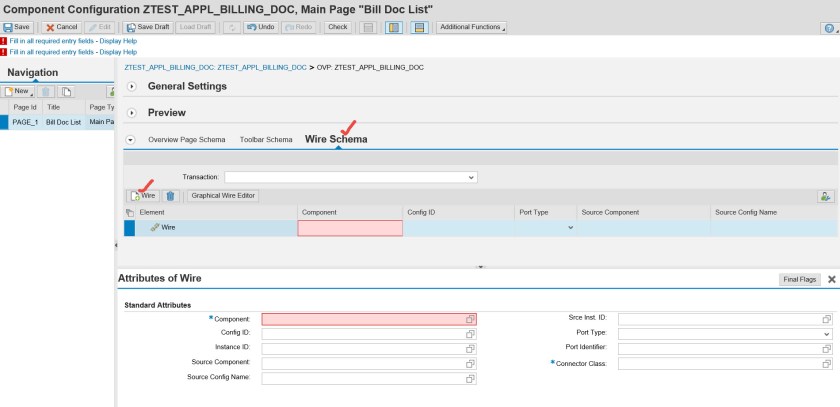840x407 pixels.
Task: Open second Display Help link
Action: [x=118, y=52]
